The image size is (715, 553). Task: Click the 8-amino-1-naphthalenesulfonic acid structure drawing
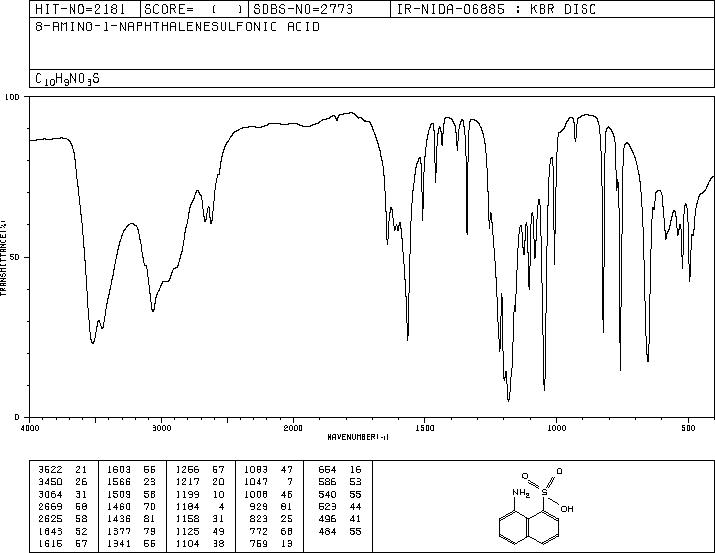(536, 506)
